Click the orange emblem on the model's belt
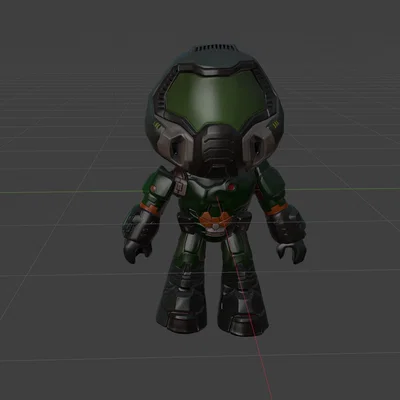The width and height of the screenshot is (400, 400). pyautogui.click(x=215, y=221)
